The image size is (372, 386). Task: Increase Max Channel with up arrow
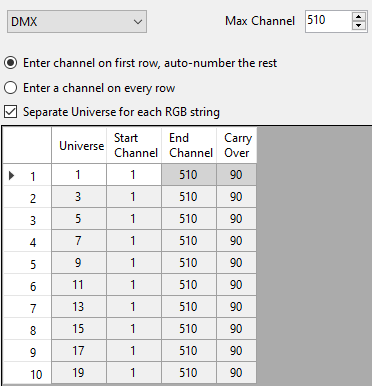(x=358, y=17)
